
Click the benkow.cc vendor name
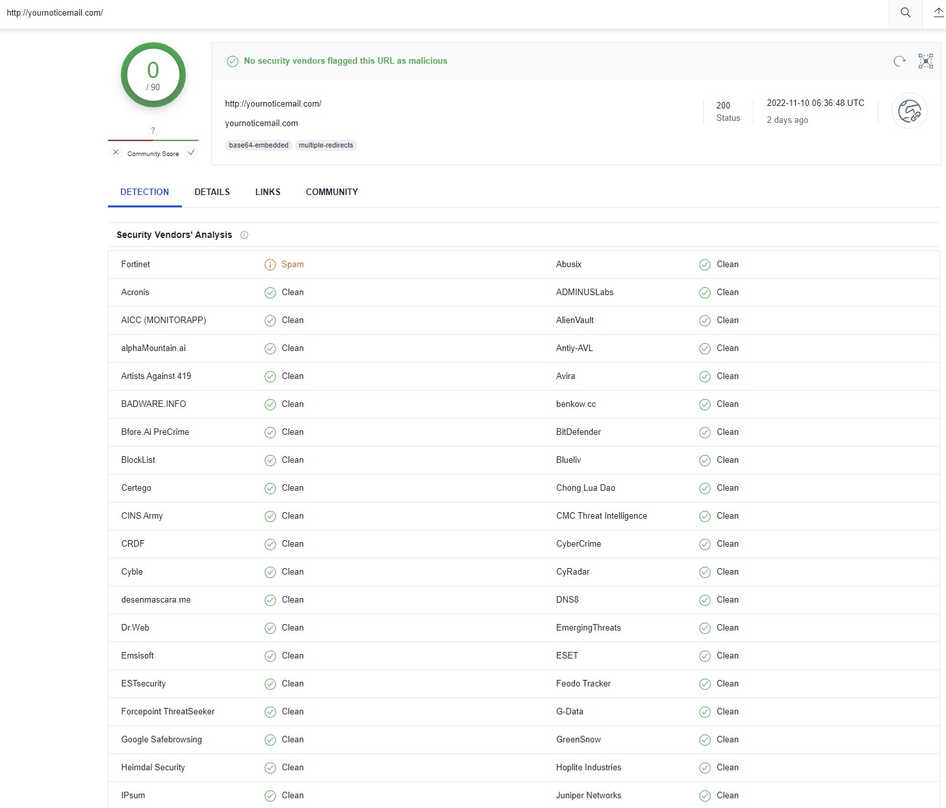pos(576,404)
